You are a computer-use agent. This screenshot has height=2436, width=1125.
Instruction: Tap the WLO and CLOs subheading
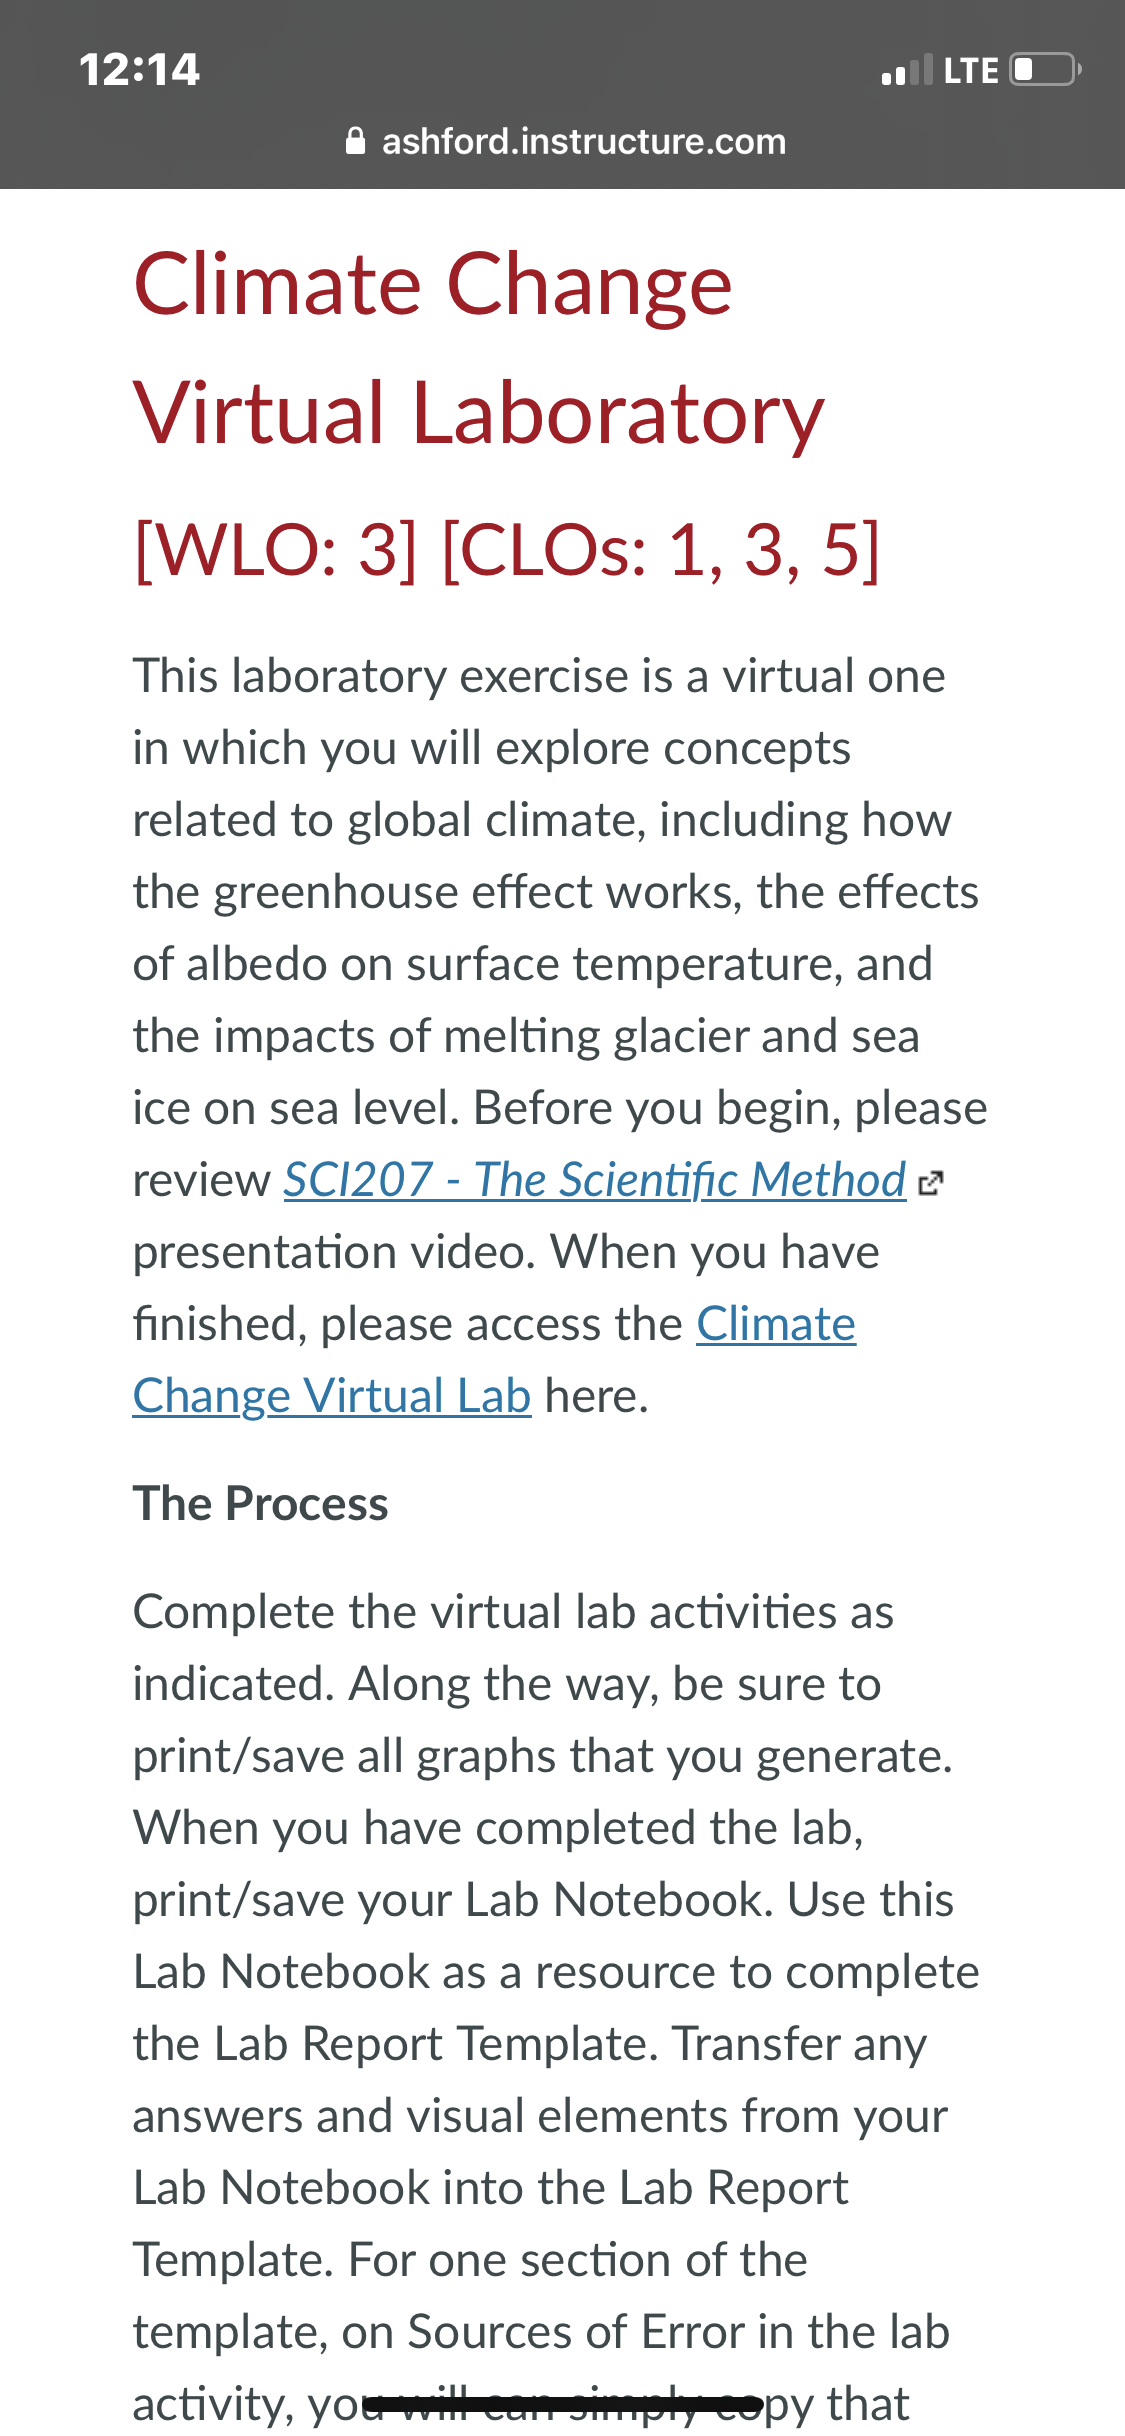tap(507, 549)
